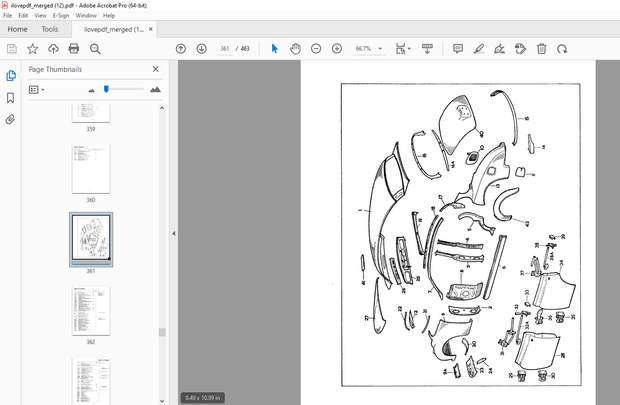Screen dimensions: 620x405
Task: Rotate the page clockwise
Action: (562, 49)
